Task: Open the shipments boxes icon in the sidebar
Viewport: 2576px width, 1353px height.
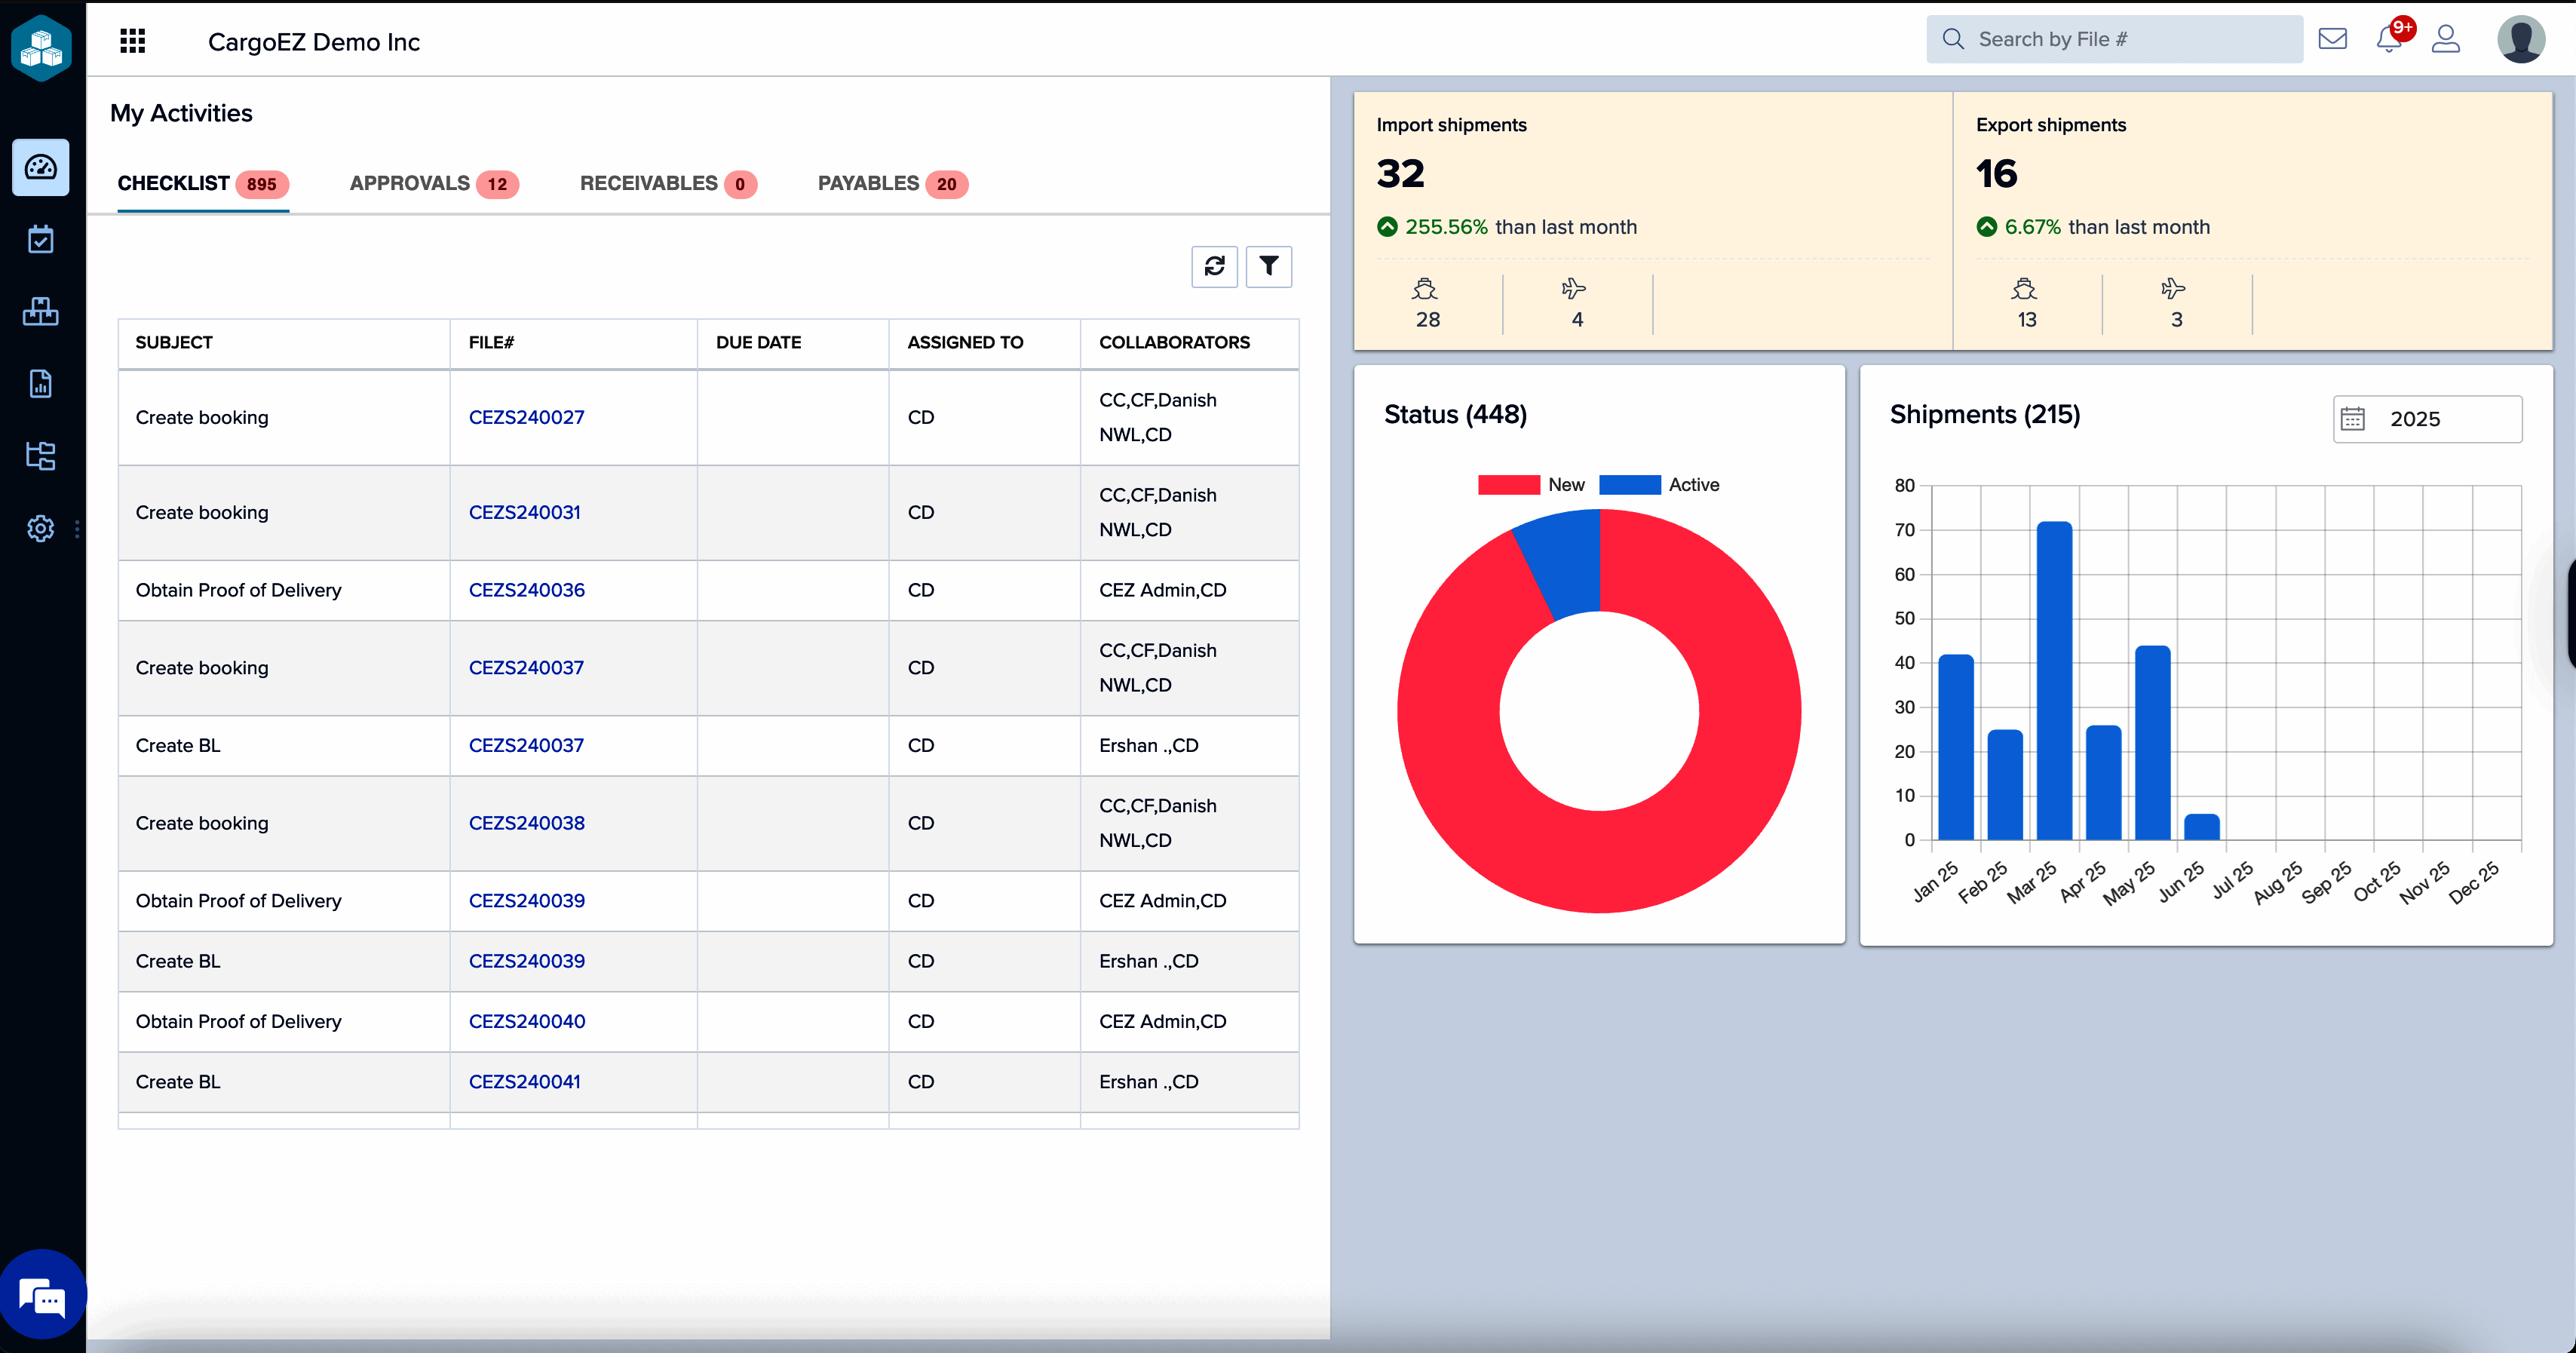Action: tap(41, 311)
